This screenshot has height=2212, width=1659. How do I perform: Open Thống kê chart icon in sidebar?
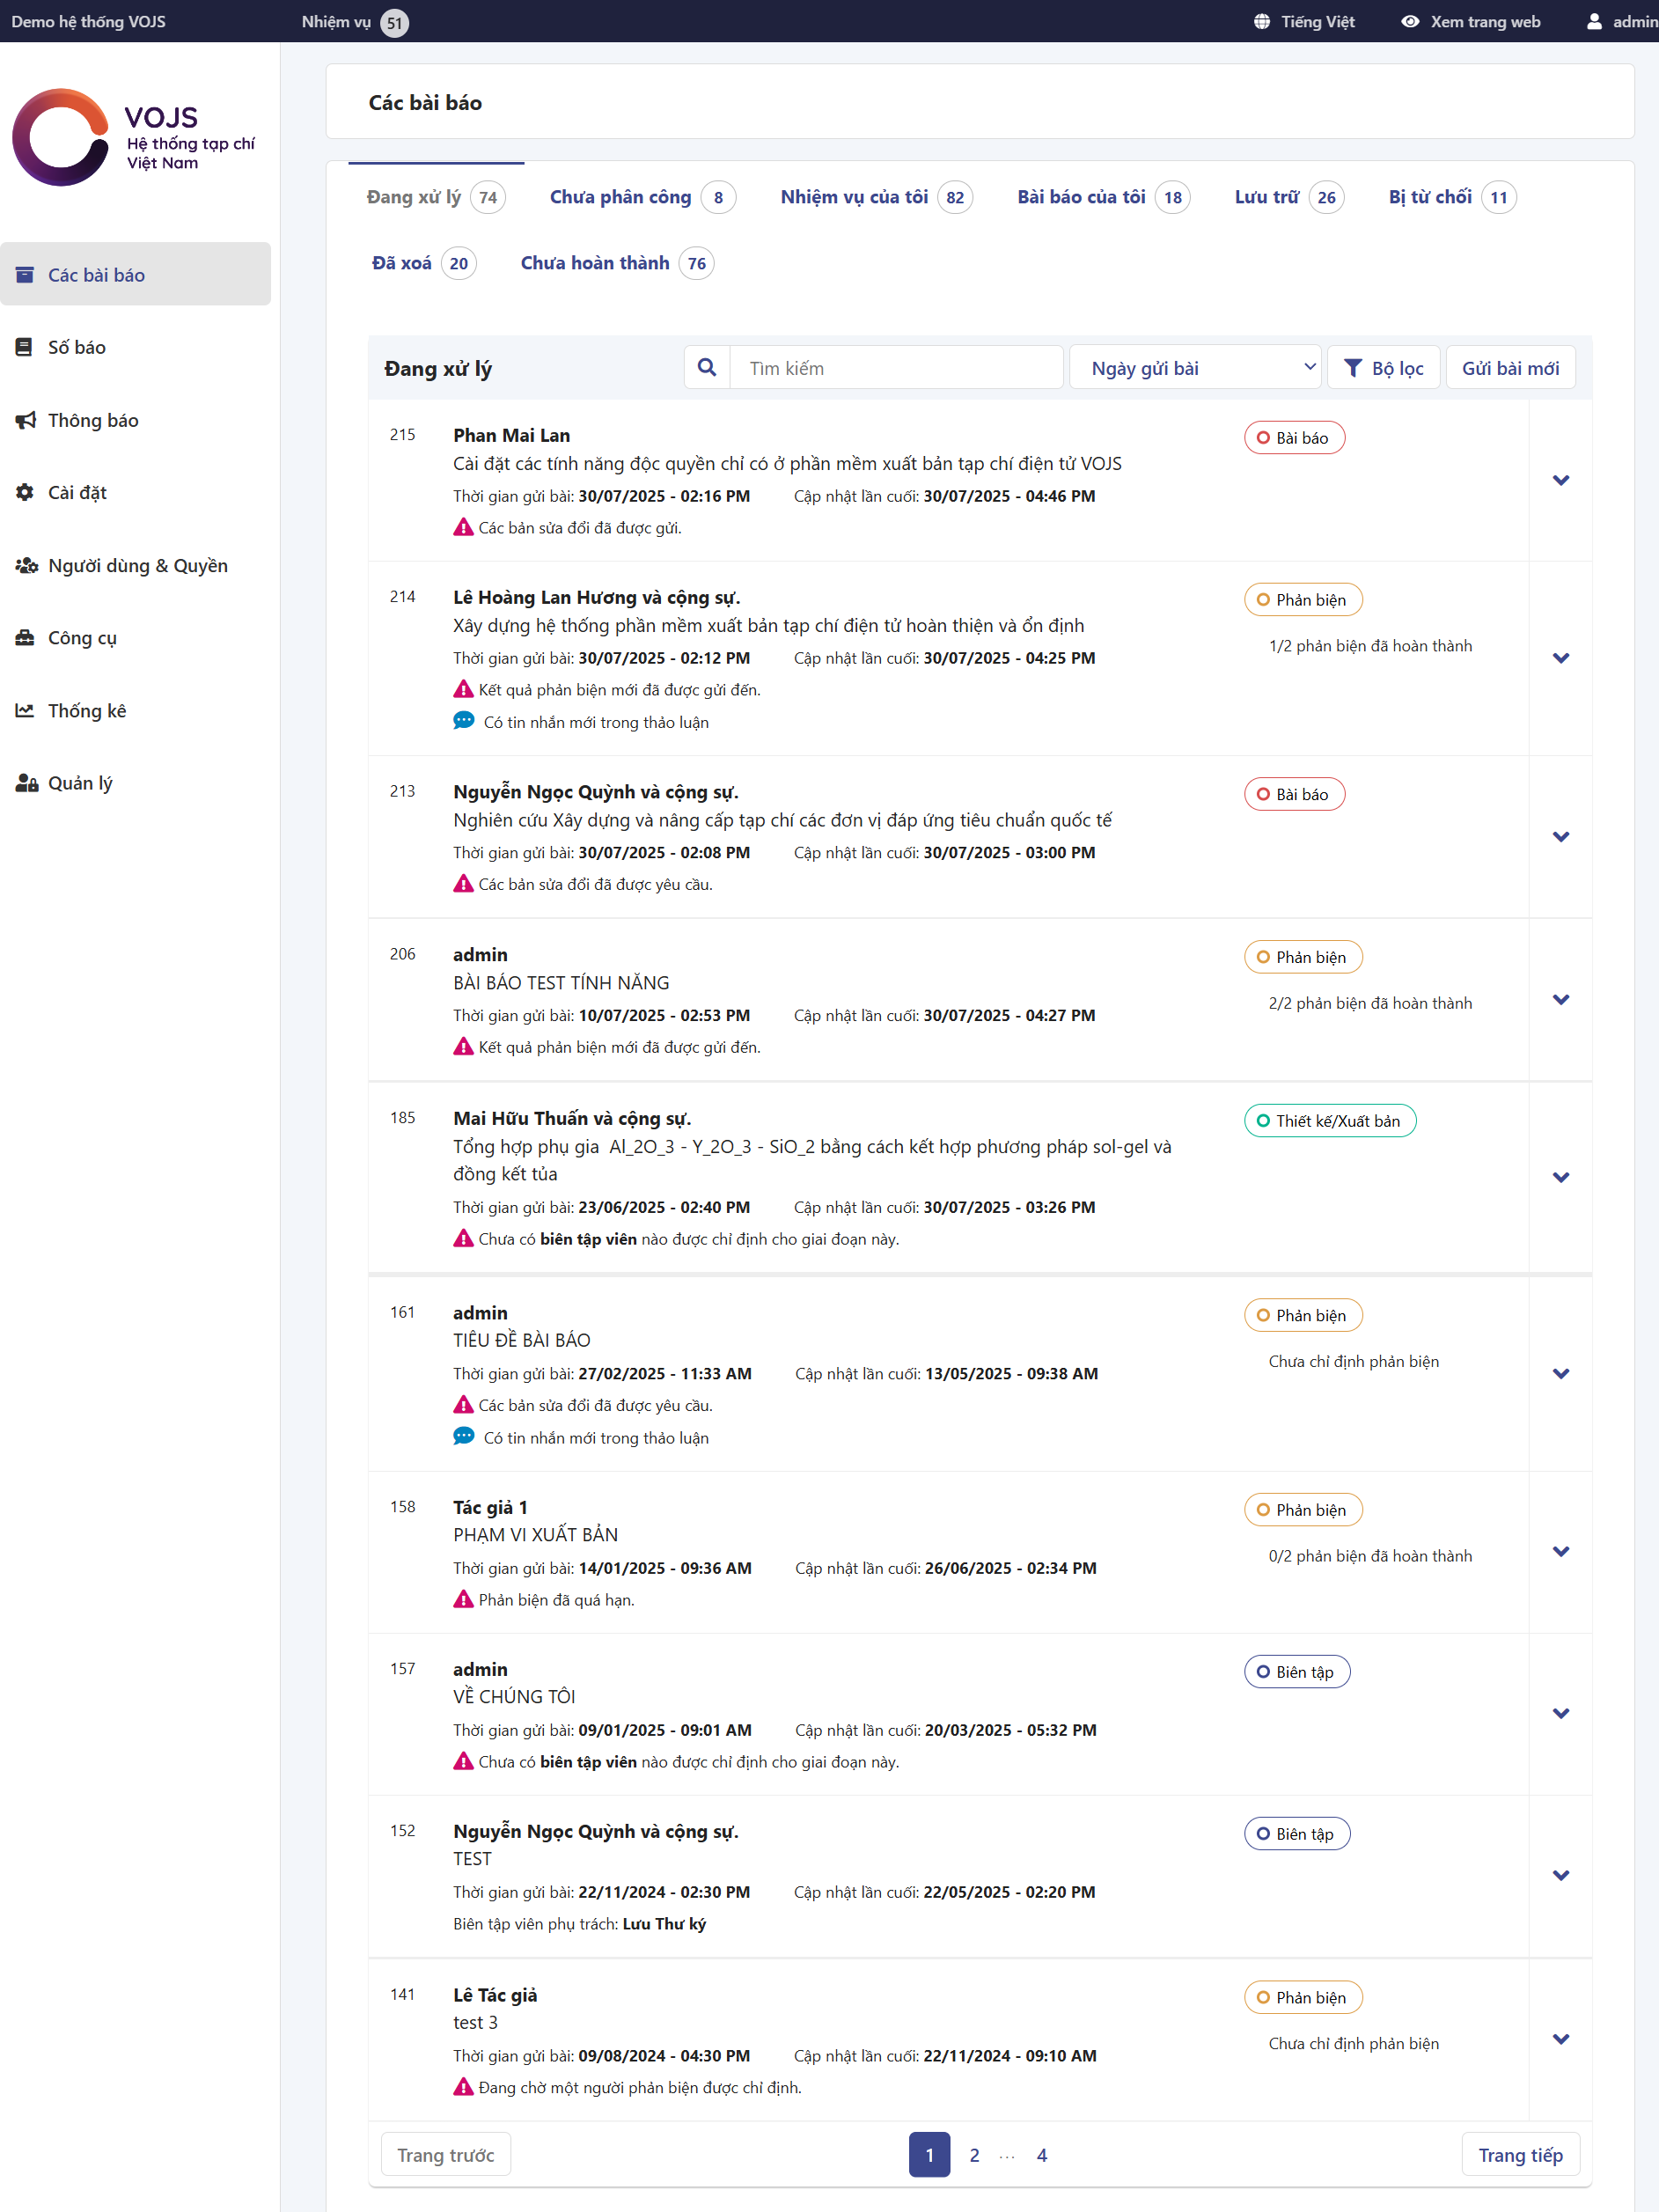[x=25, y=710]
